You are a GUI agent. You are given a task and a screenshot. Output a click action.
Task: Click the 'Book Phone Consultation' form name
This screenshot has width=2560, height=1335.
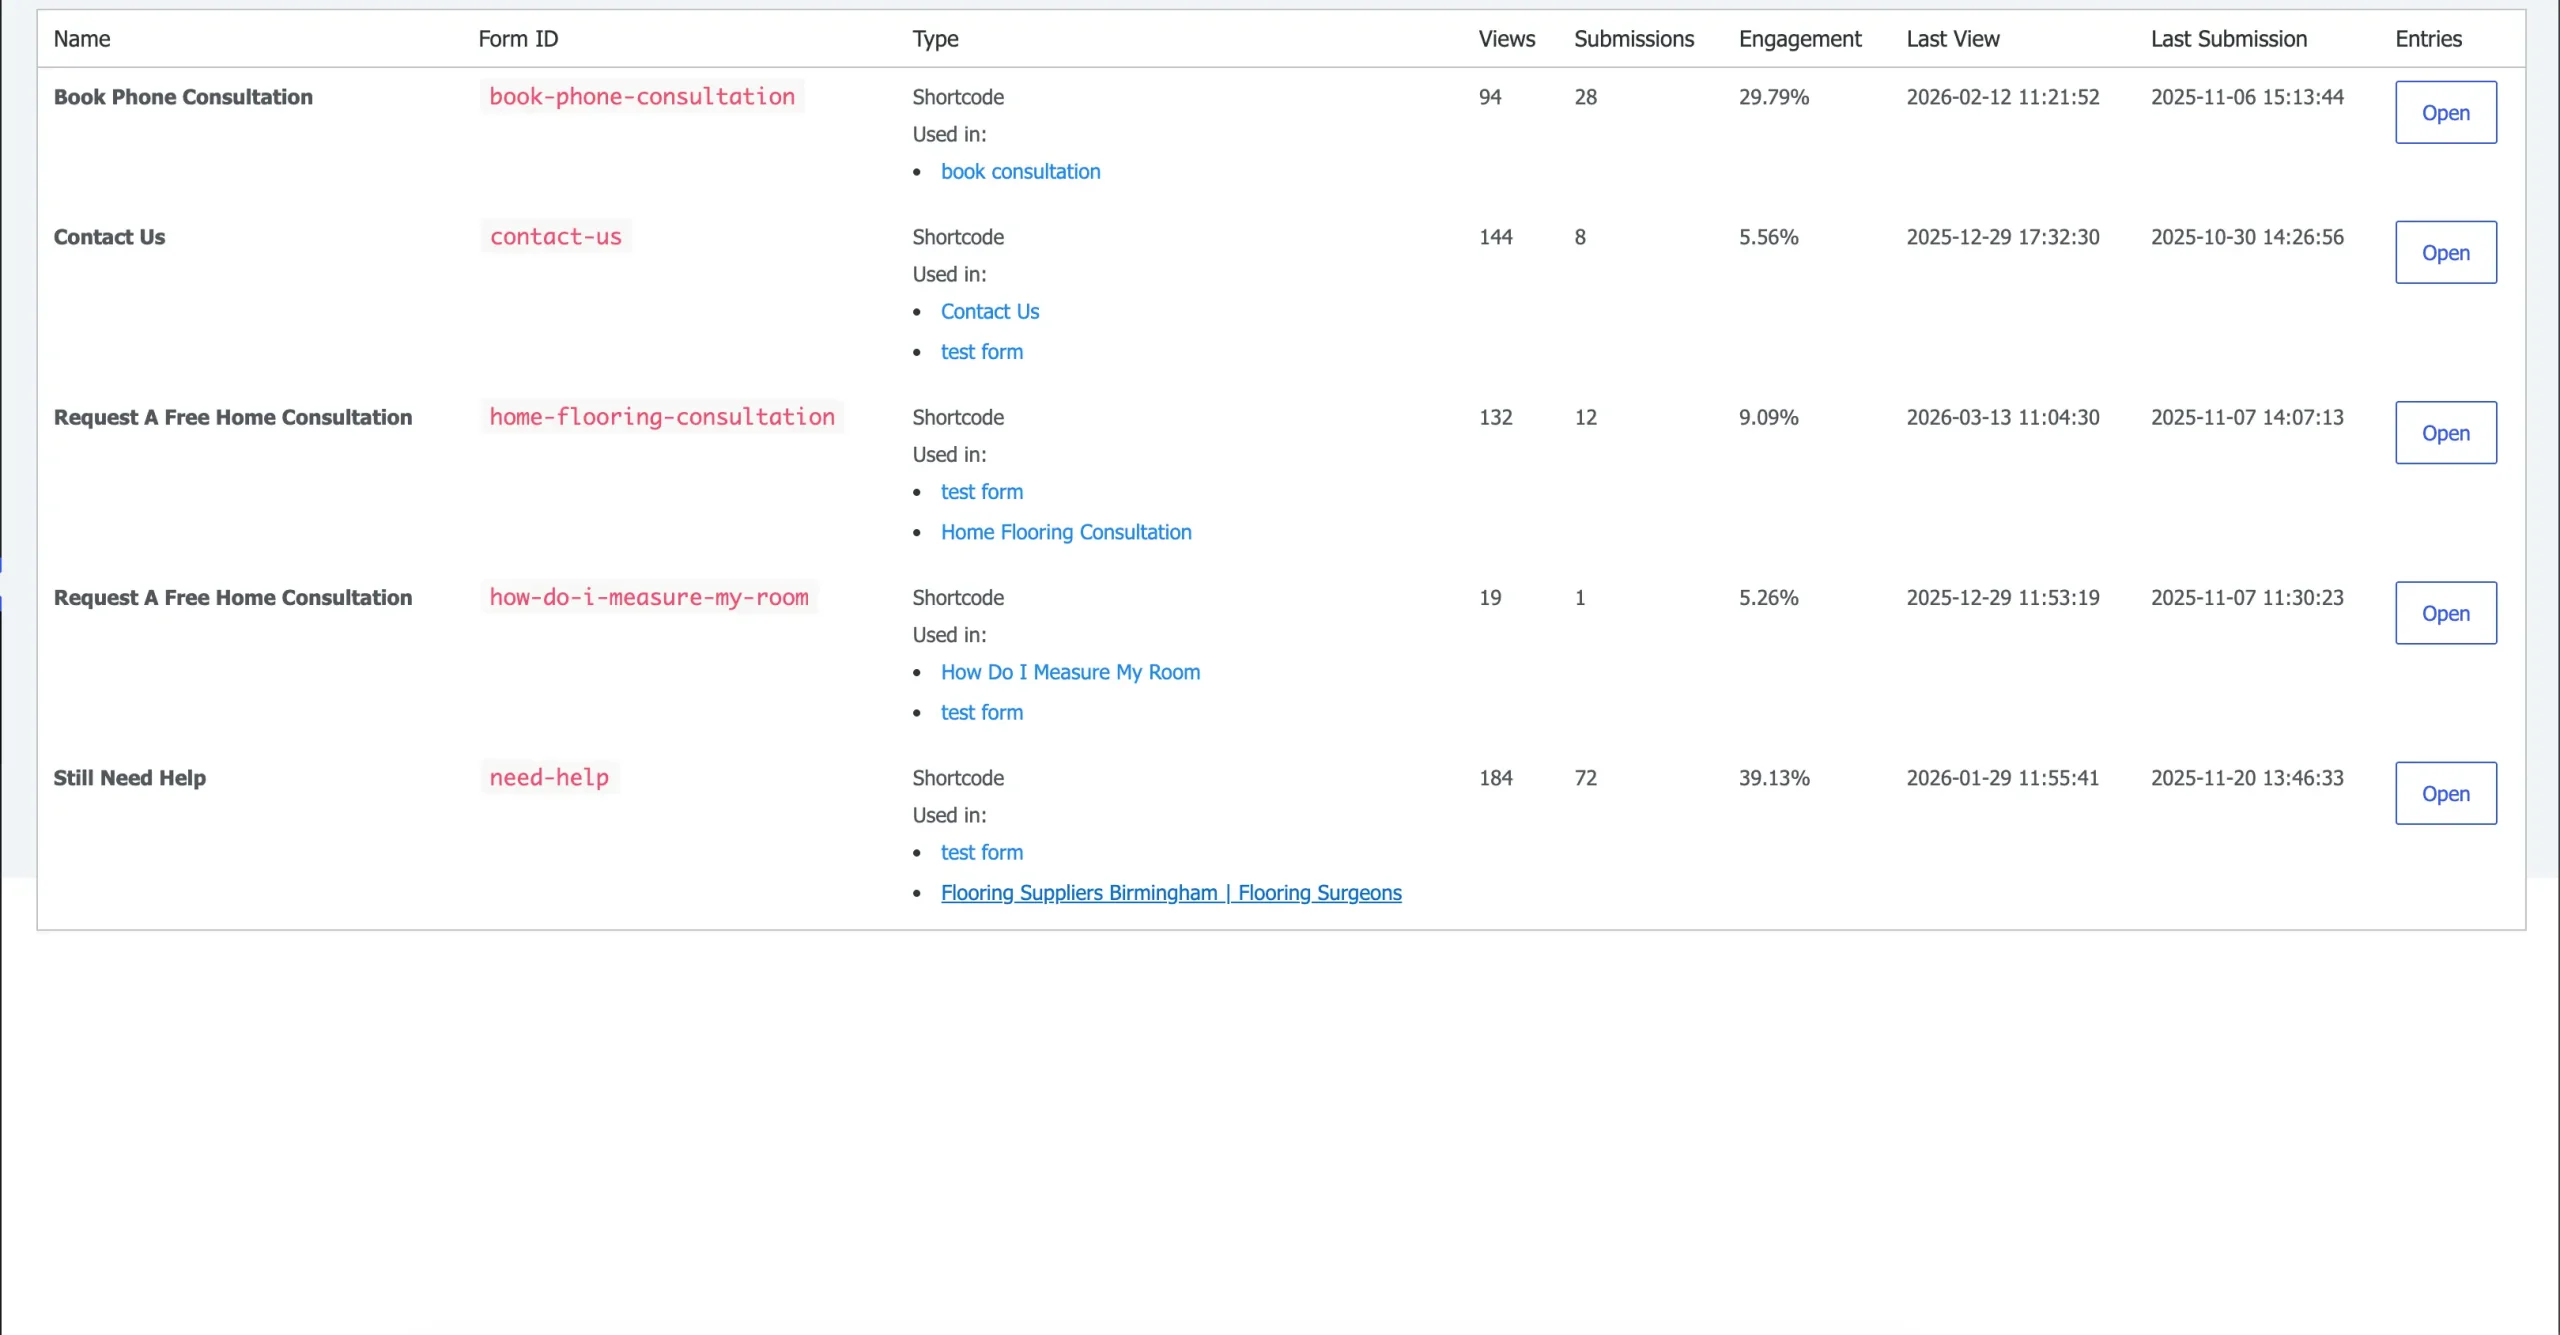click(x=183, y=97)
